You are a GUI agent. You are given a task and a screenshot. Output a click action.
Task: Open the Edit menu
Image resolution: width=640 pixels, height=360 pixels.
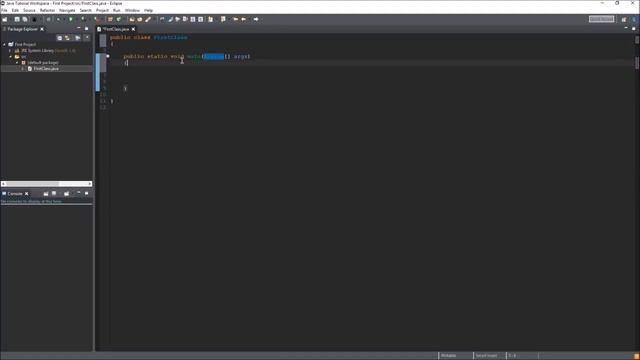point(16,10)
